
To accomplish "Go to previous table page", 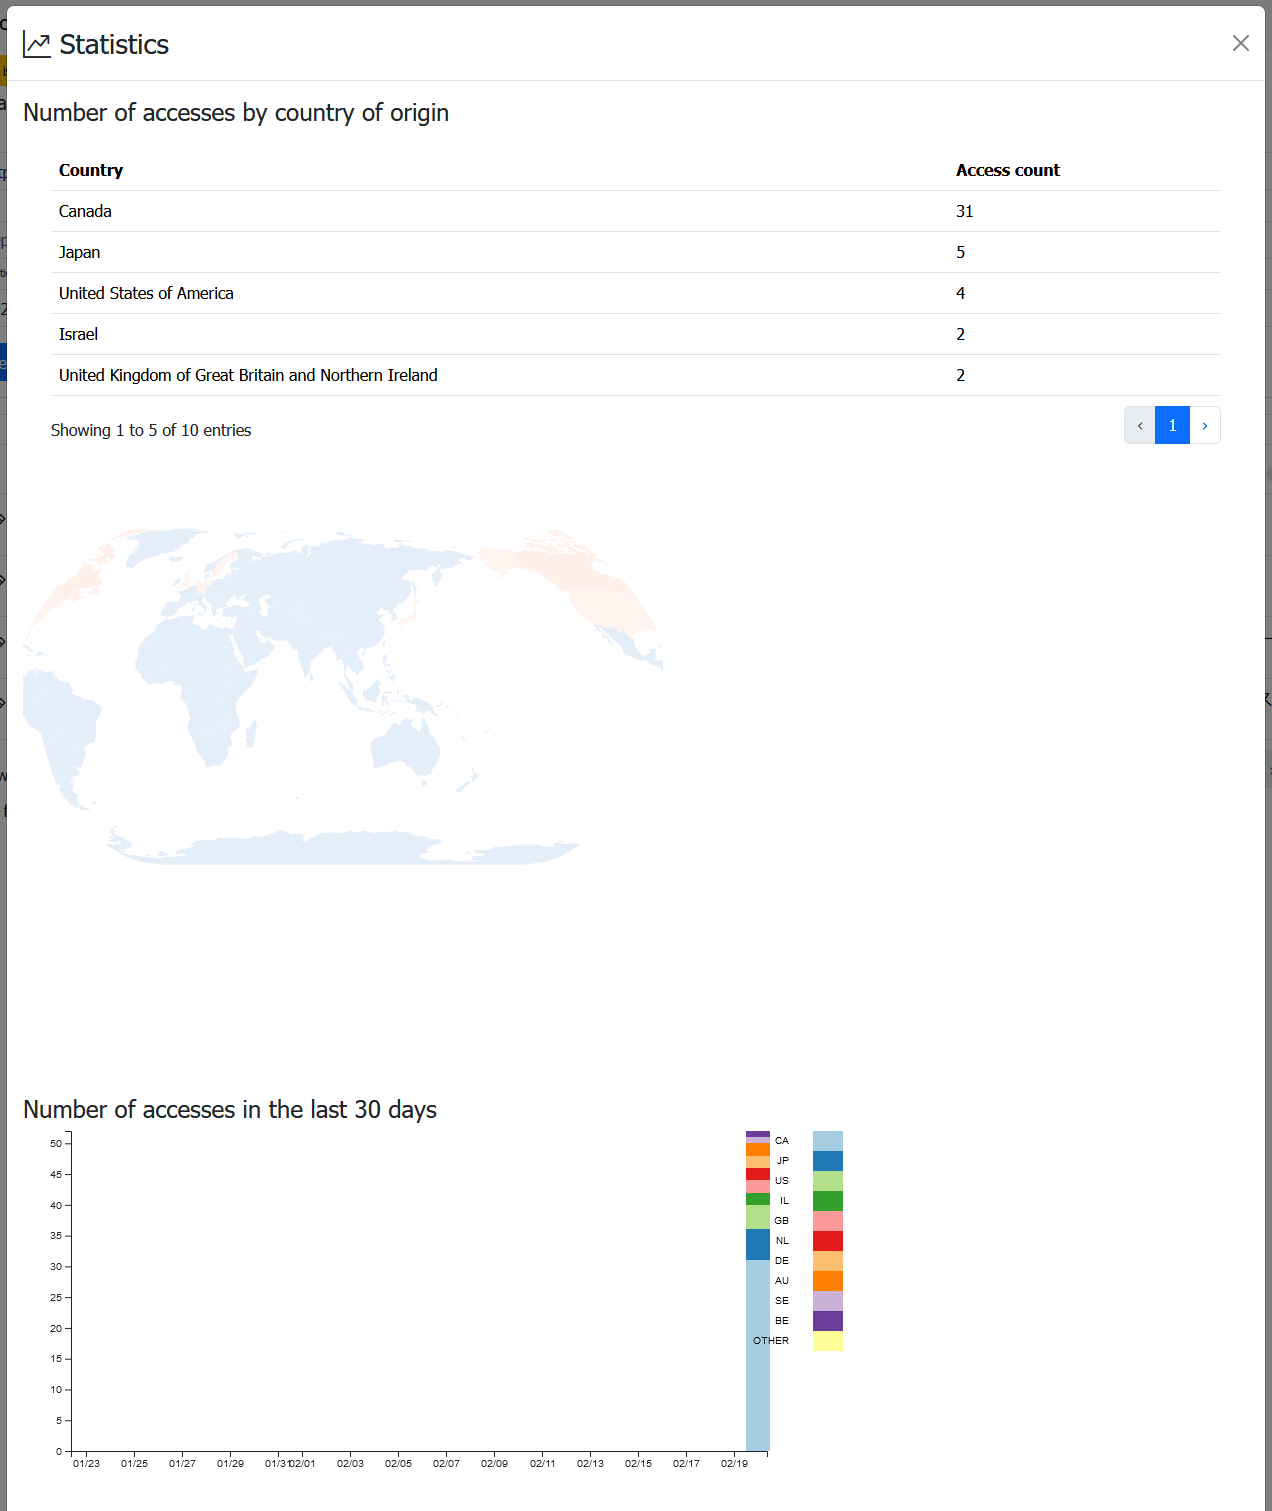I will tap(1140, 425).
